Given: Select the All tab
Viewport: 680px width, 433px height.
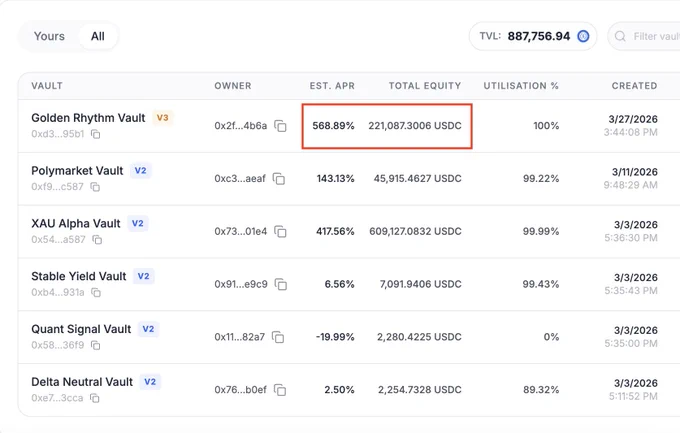Looking at the screenshot, I should 98,36.
